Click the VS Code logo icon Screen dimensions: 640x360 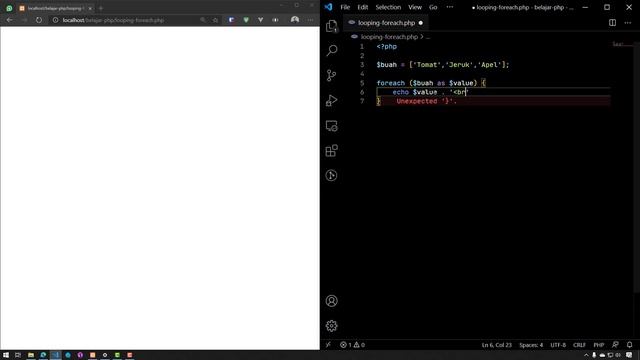329,7
